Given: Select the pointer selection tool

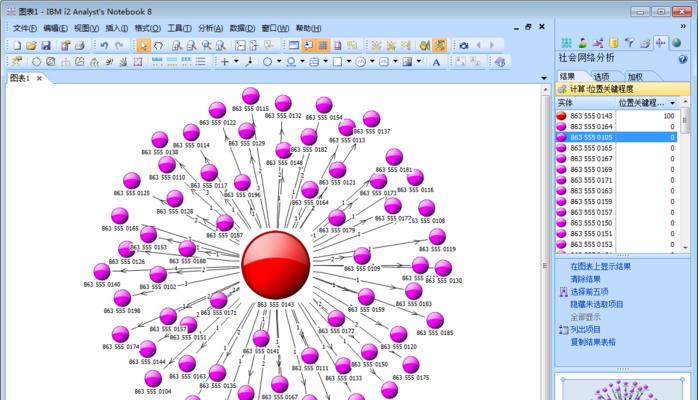Looking at the screenshot, I should click(143, 45).
